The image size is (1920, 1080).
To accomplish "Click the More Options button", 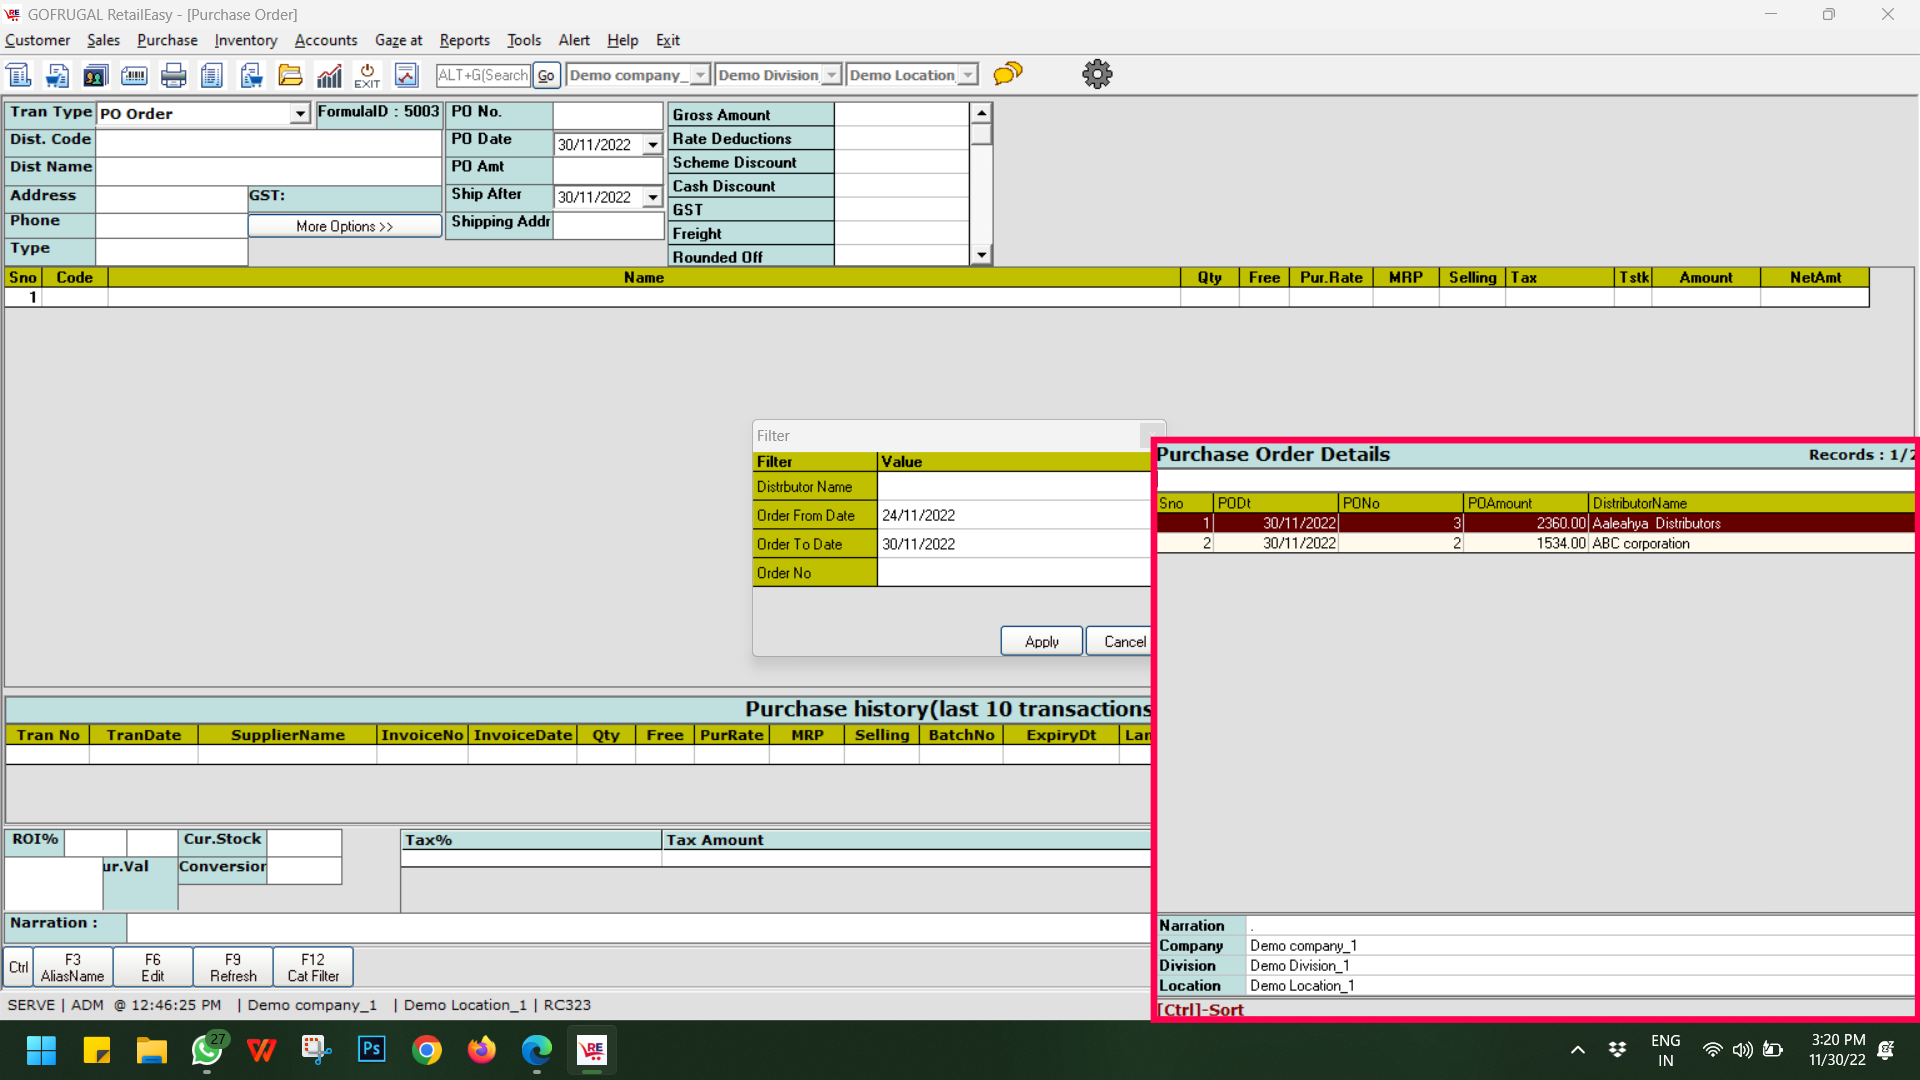I will coord(344,226).
